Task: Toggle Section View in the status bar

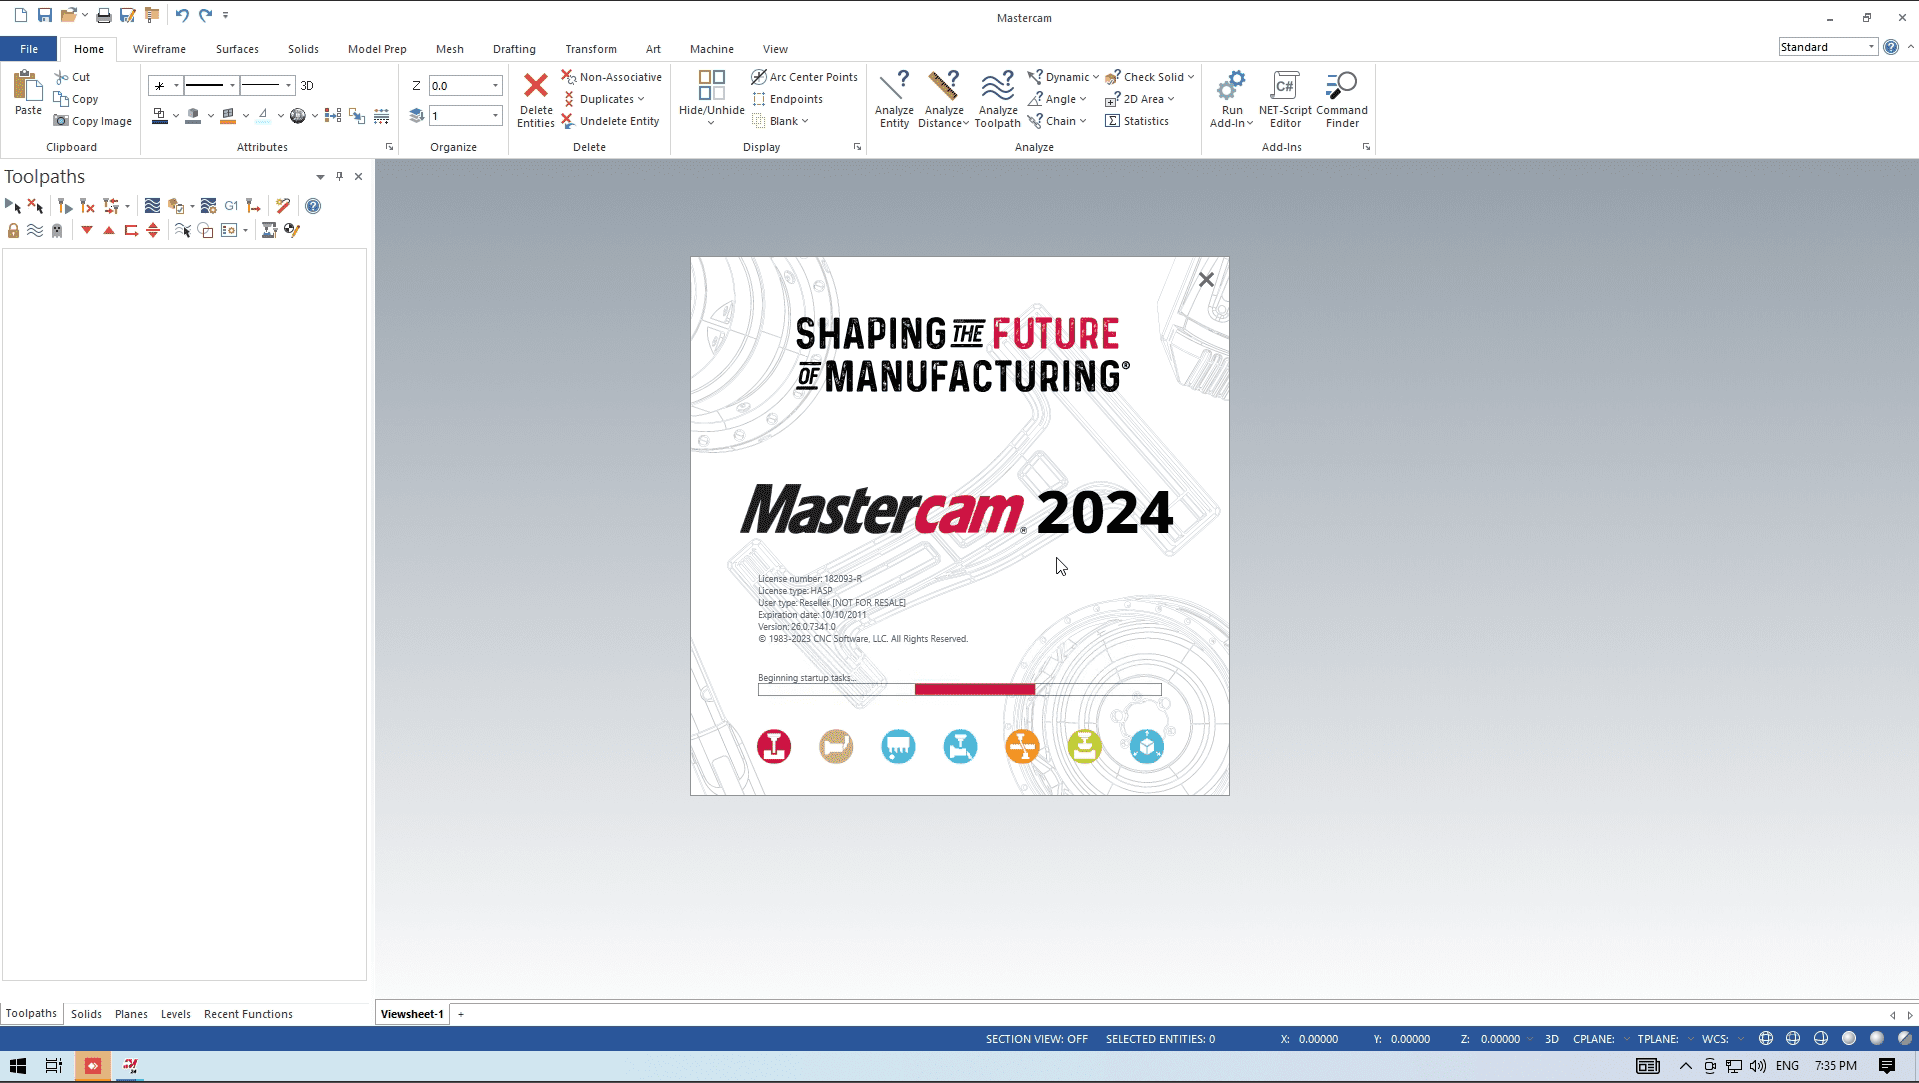Action: [1036, 1039]
